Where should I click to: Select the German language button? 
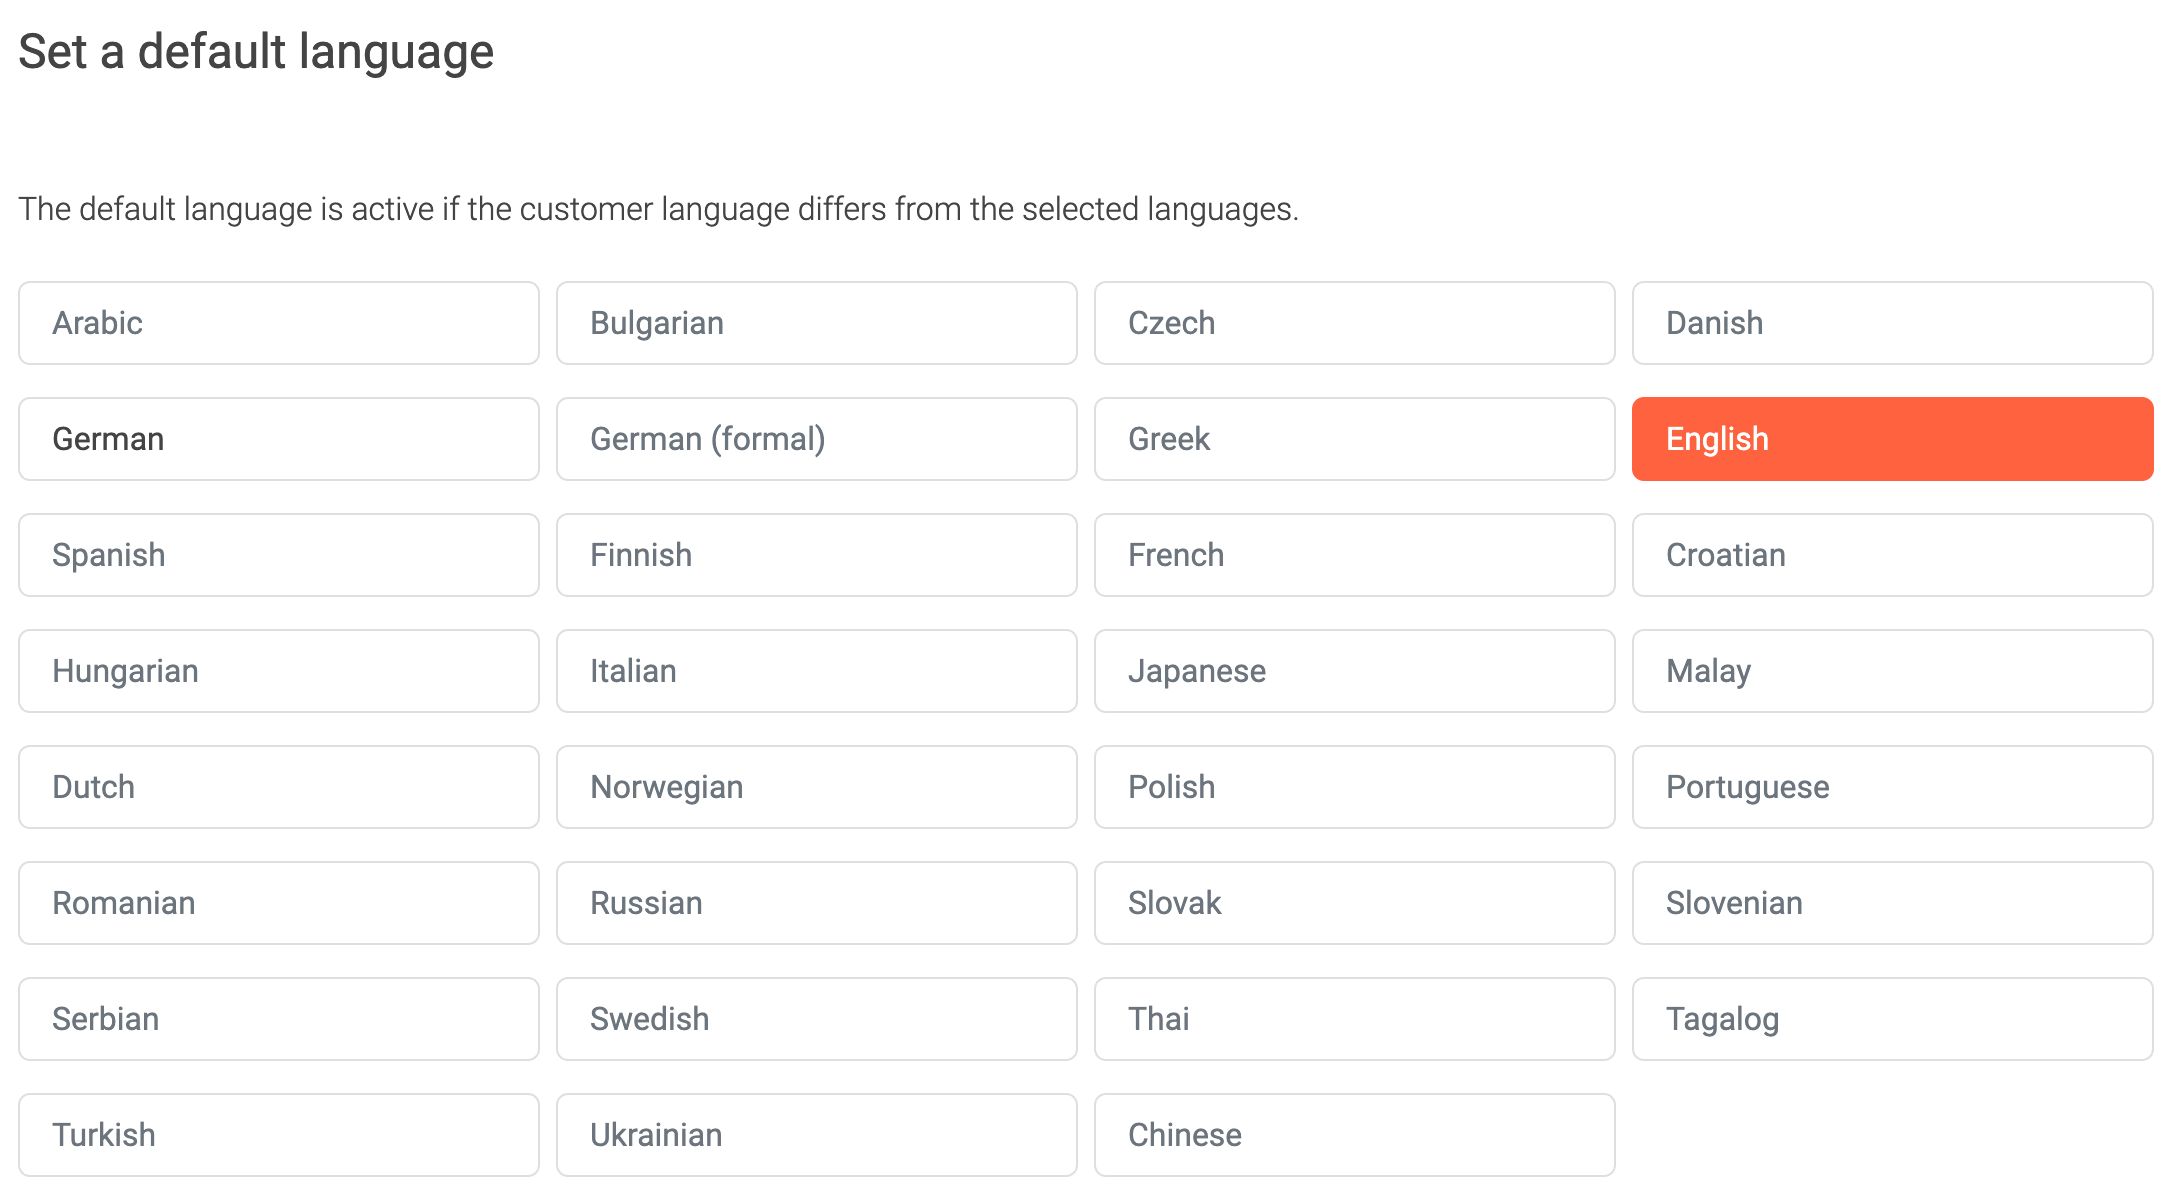tap(278, 439)
